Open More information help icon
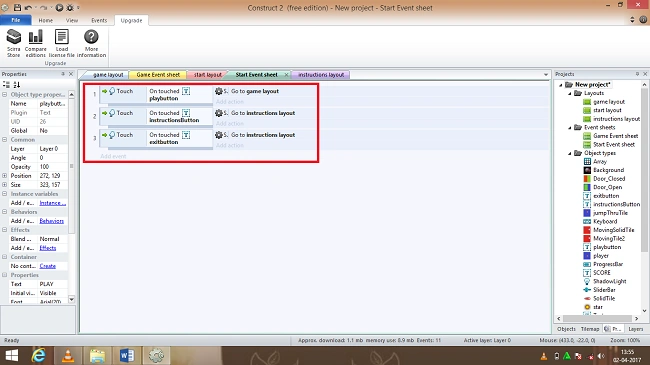 point(91,43)
